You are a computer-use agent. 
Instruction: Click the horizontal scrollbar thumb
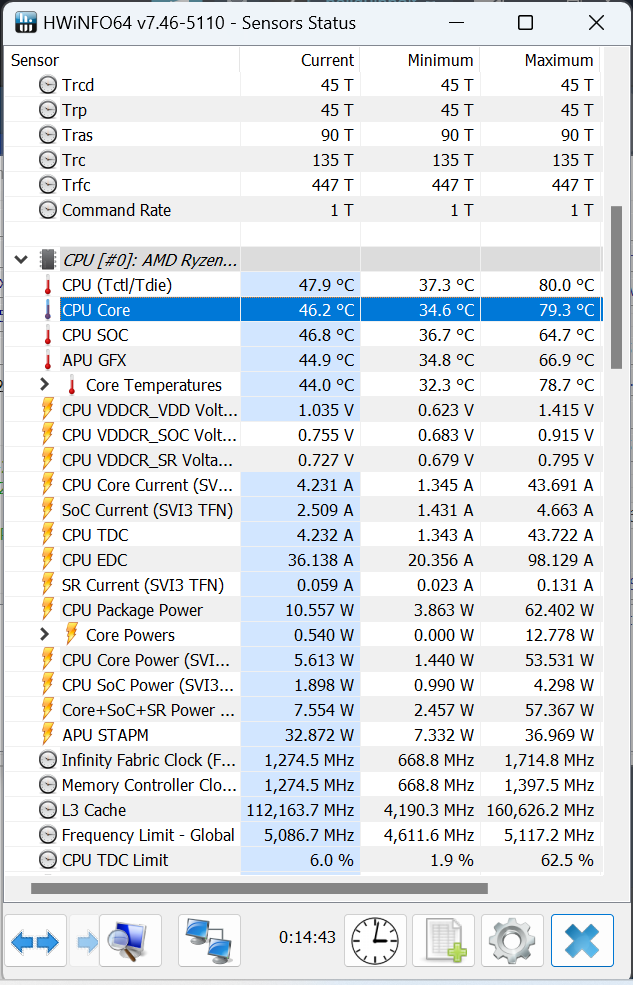tap(259, 888)
